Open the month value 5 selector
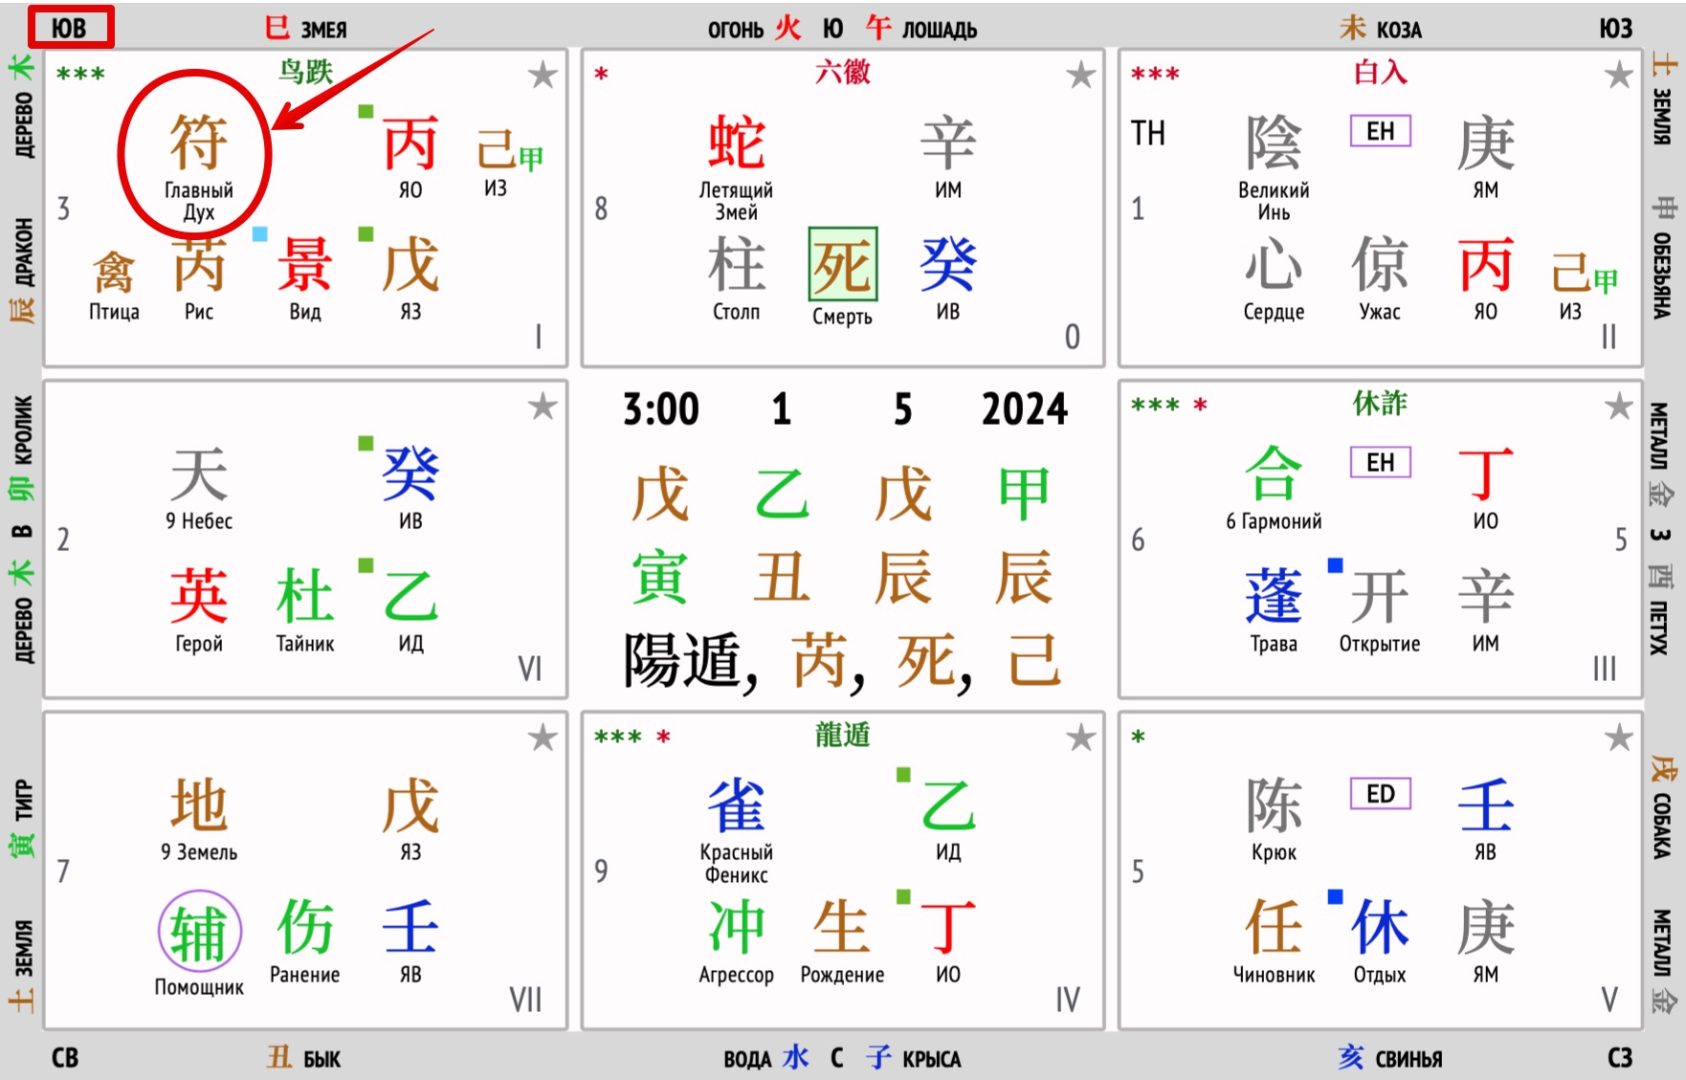Image resolution: width=1686 pixels, height=1080 pixels. [x=902, y=409]
